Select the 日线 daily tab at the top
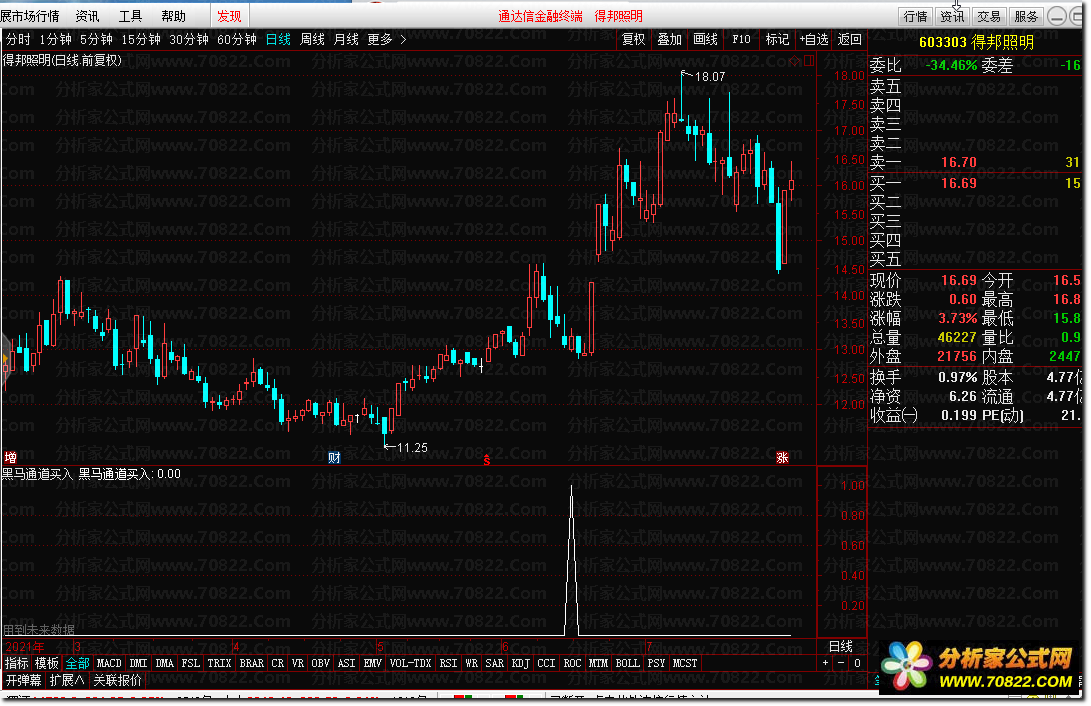 [278, 40]
